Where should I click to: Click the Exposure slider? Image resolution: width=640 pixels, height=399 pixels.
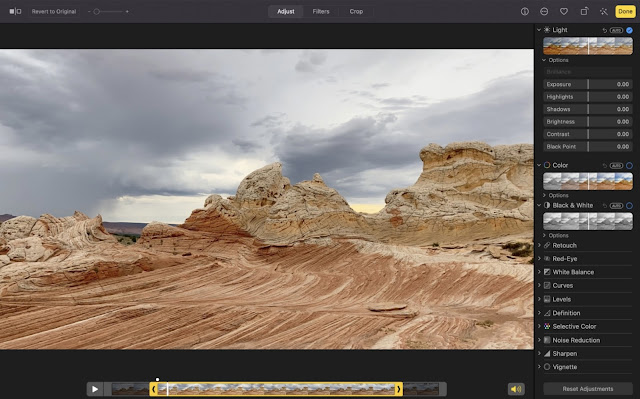(588, 84)
